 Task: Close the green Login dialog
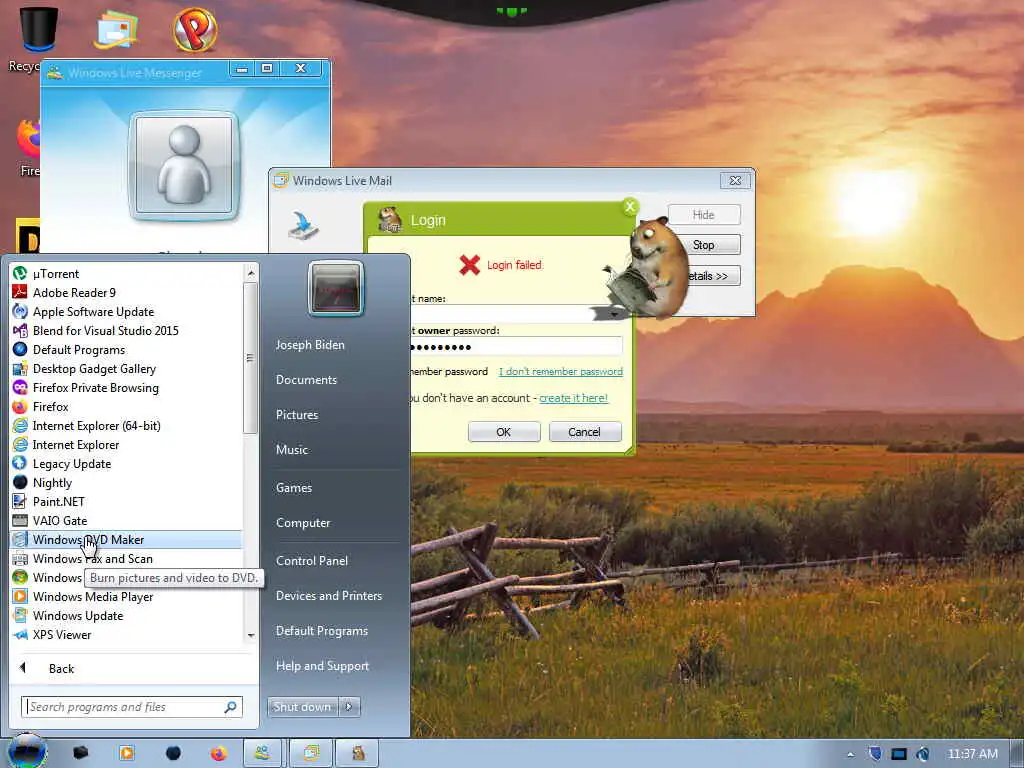630,206
